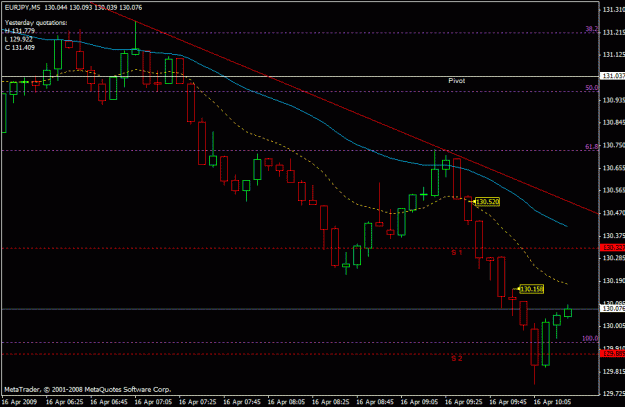Screen dimensions: 625x407
Task: Click the 130.470 price axis label
Action: point(613,213)
